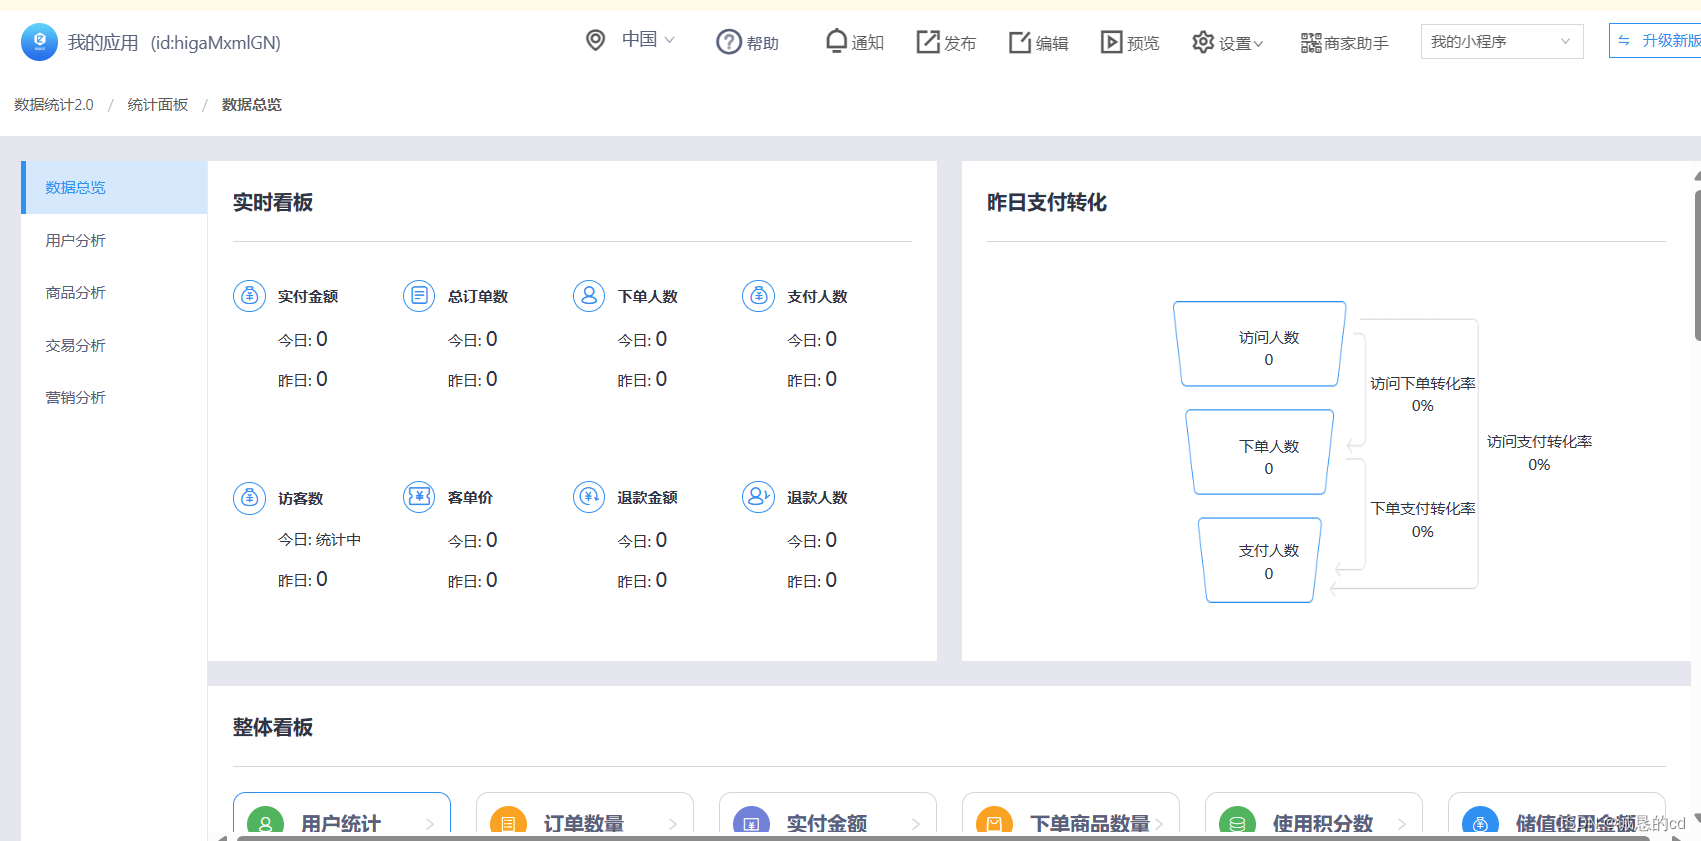Select 数据总览 in sidebar
This screenshot has width=1701, height=841.
(x=114, y=187)
